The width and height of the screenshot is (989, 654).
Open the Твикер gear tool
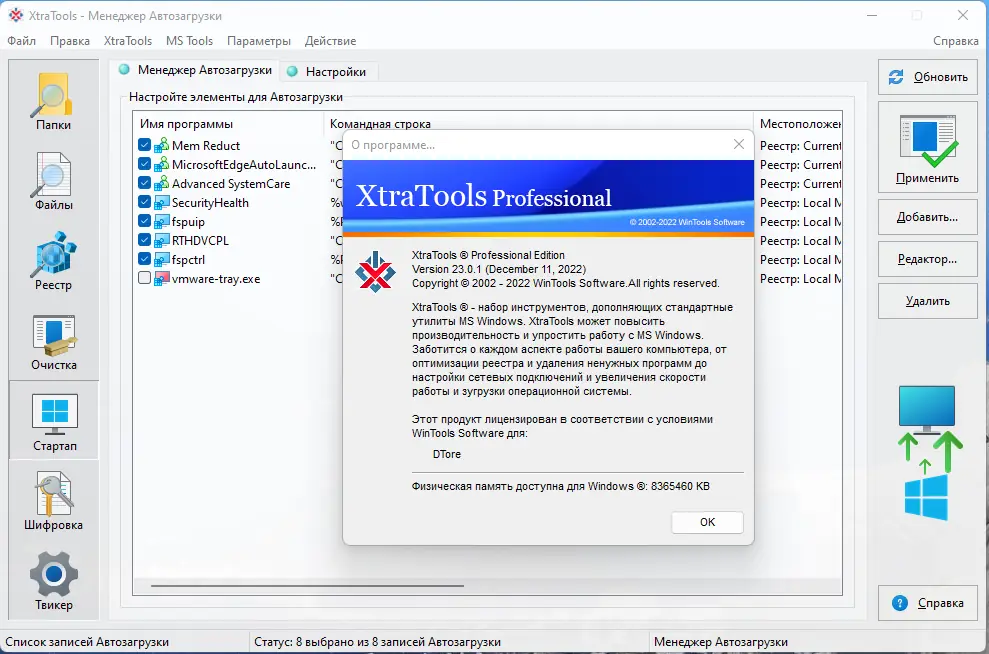tap(54, 581)
